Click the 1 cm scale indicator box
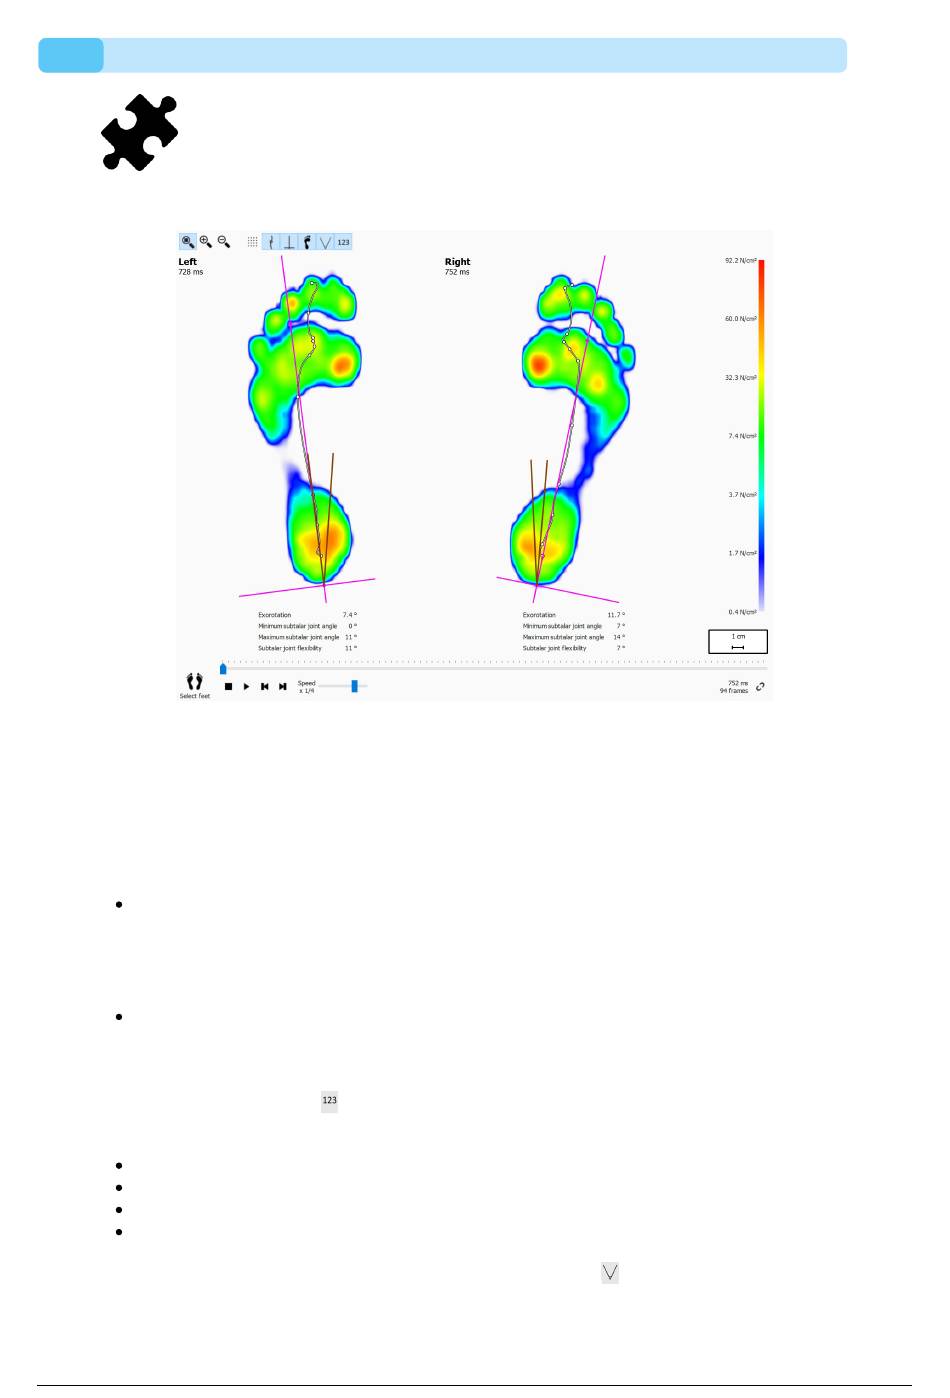Image resolution: width=950 pixels, height=1398 pixels. click(738, 641)
